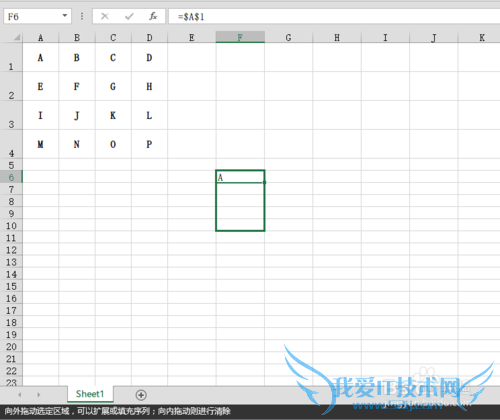Select column C header
The image size is (500, 420).
point(113,37)
